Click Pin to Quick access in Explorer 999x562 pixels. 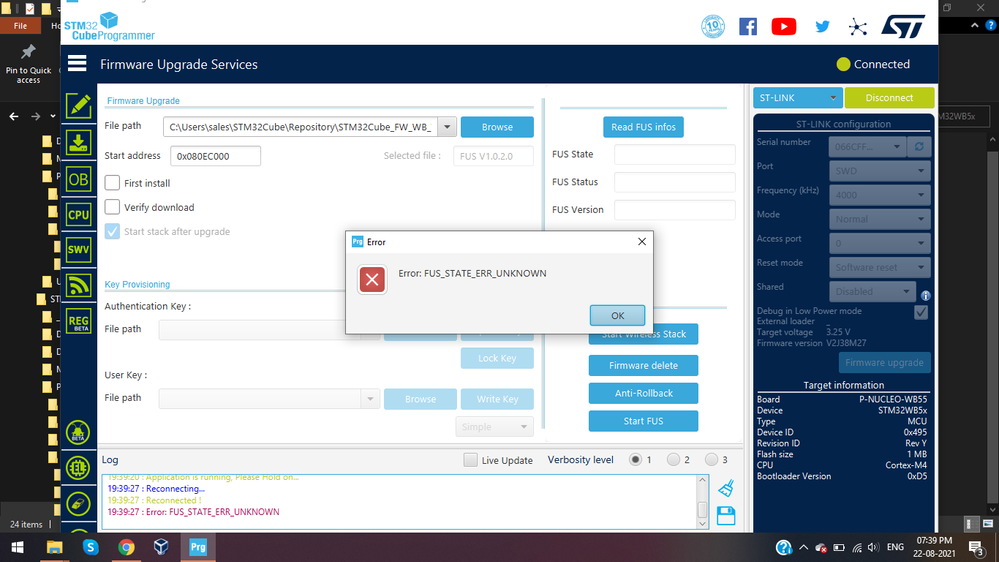point(28,64)
